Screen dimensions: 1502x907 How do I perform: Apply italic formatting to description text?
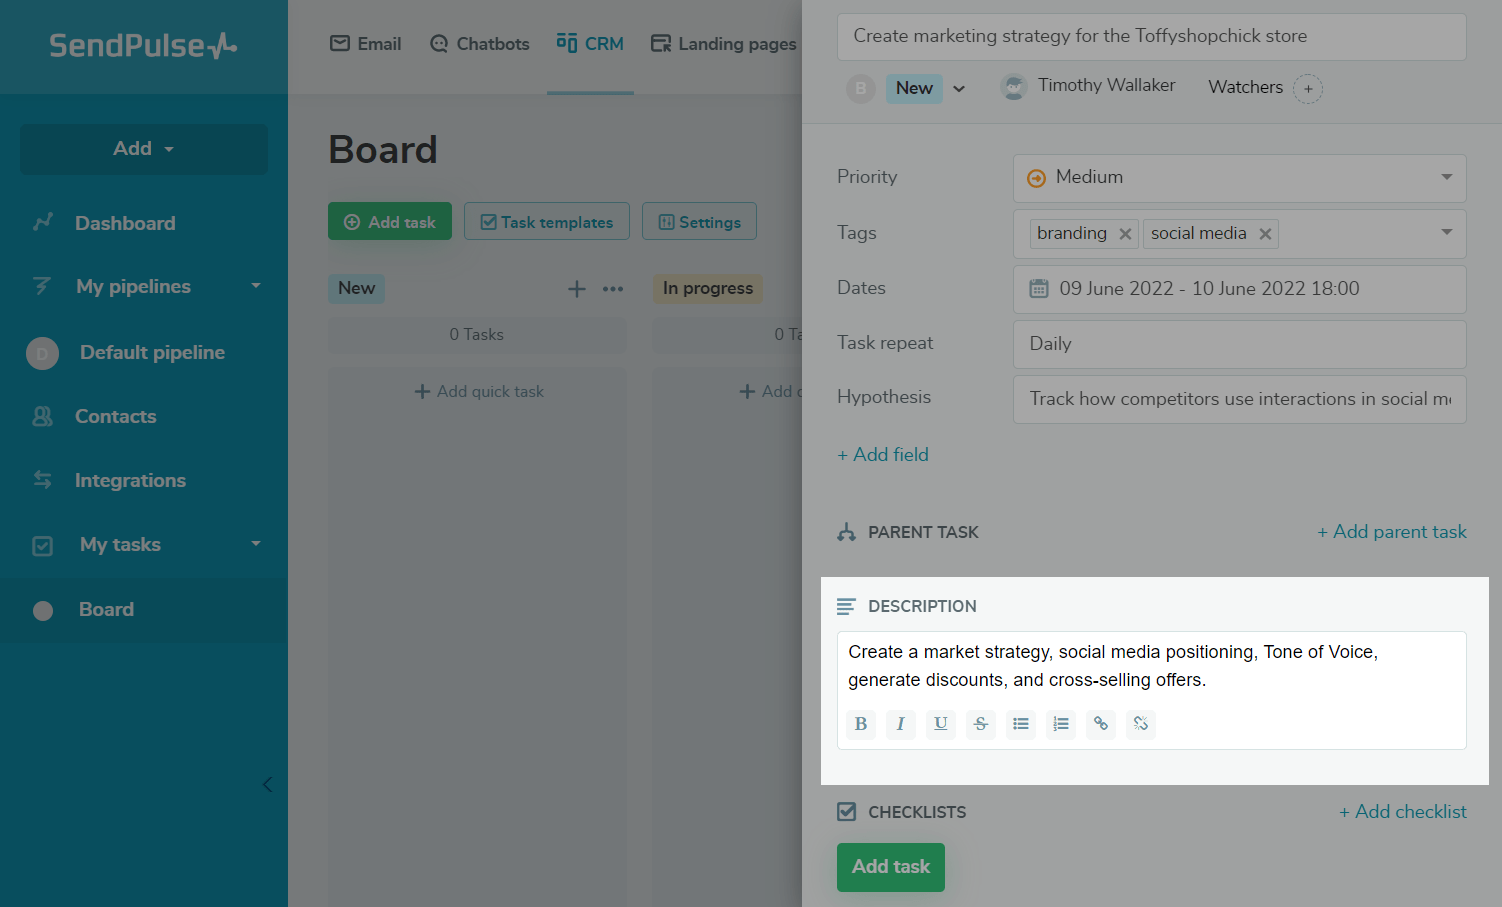click(901, 724)
